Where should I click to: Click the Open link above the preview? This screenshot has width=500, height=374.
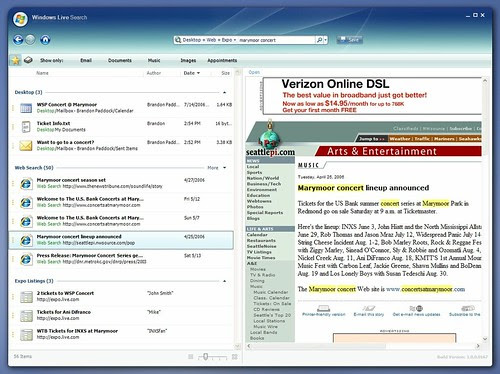point(254,72)
